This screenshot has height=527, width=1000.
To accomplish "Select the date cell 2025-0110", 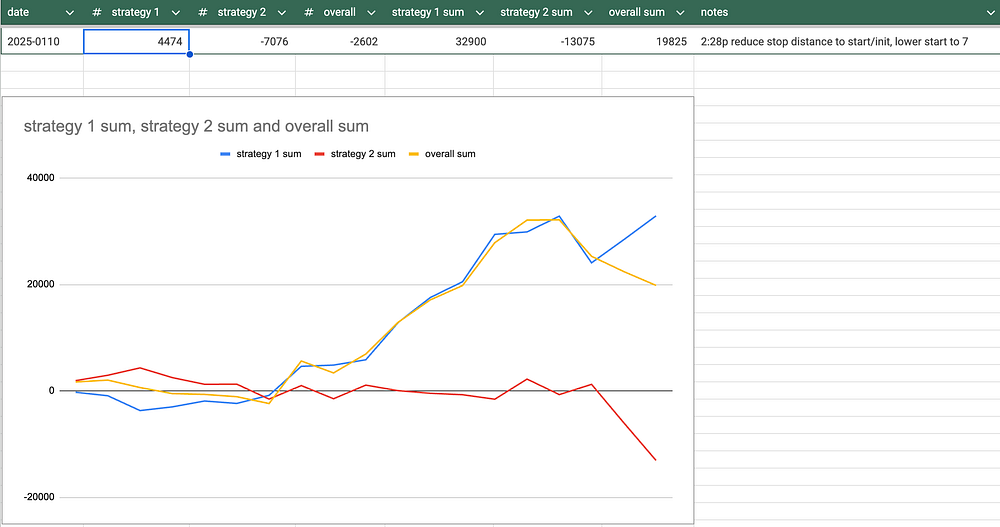I will (x=42, y=41).
